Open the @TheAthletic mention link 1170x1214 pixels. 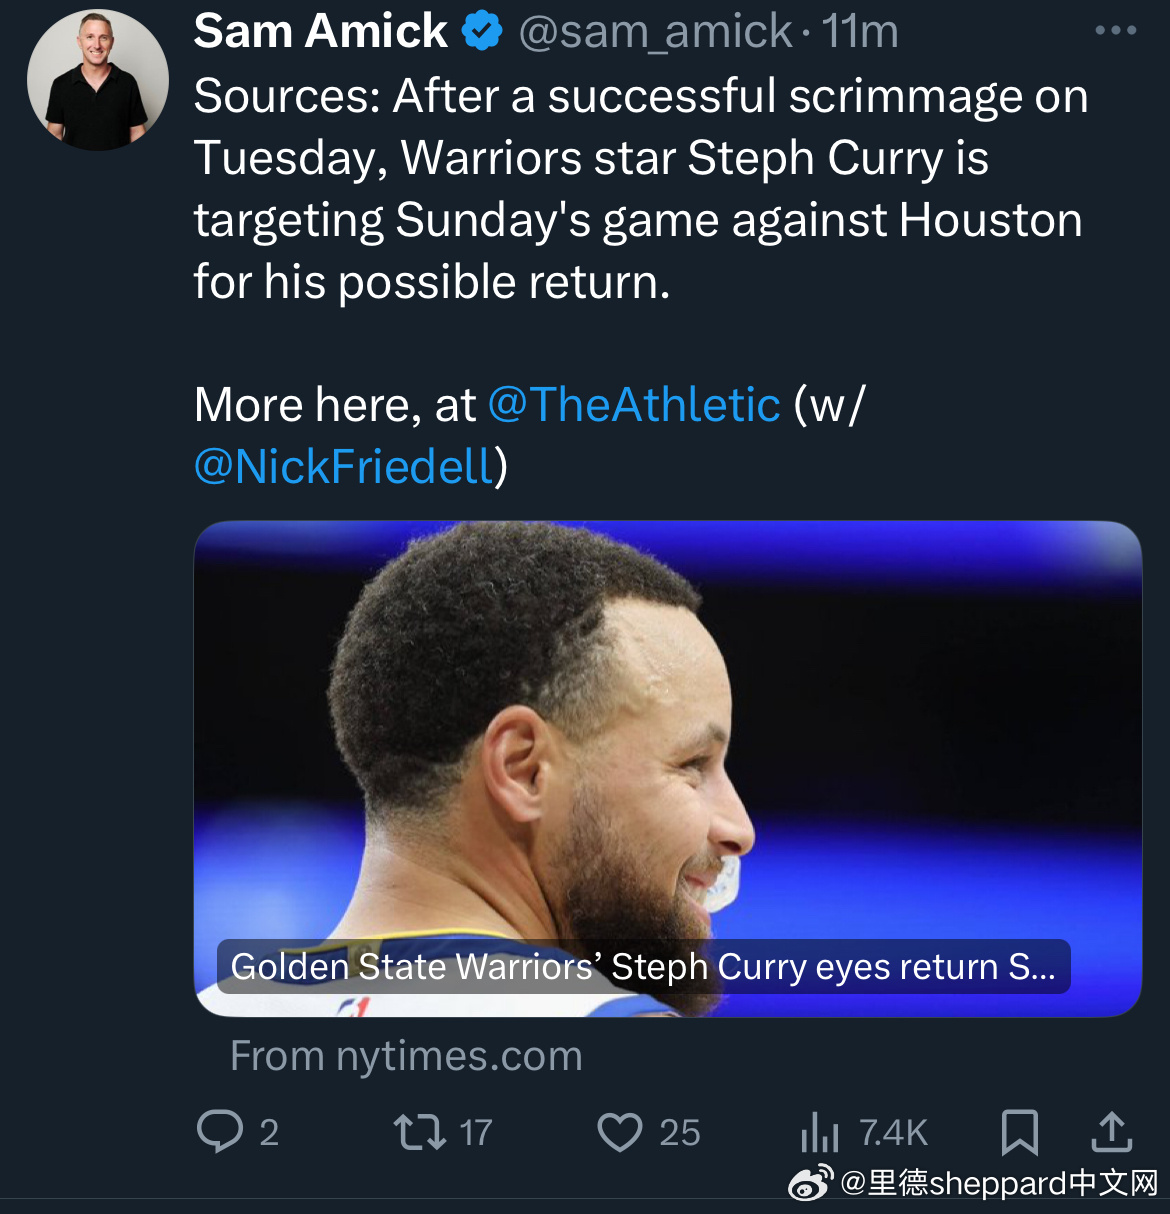[634, 405]
